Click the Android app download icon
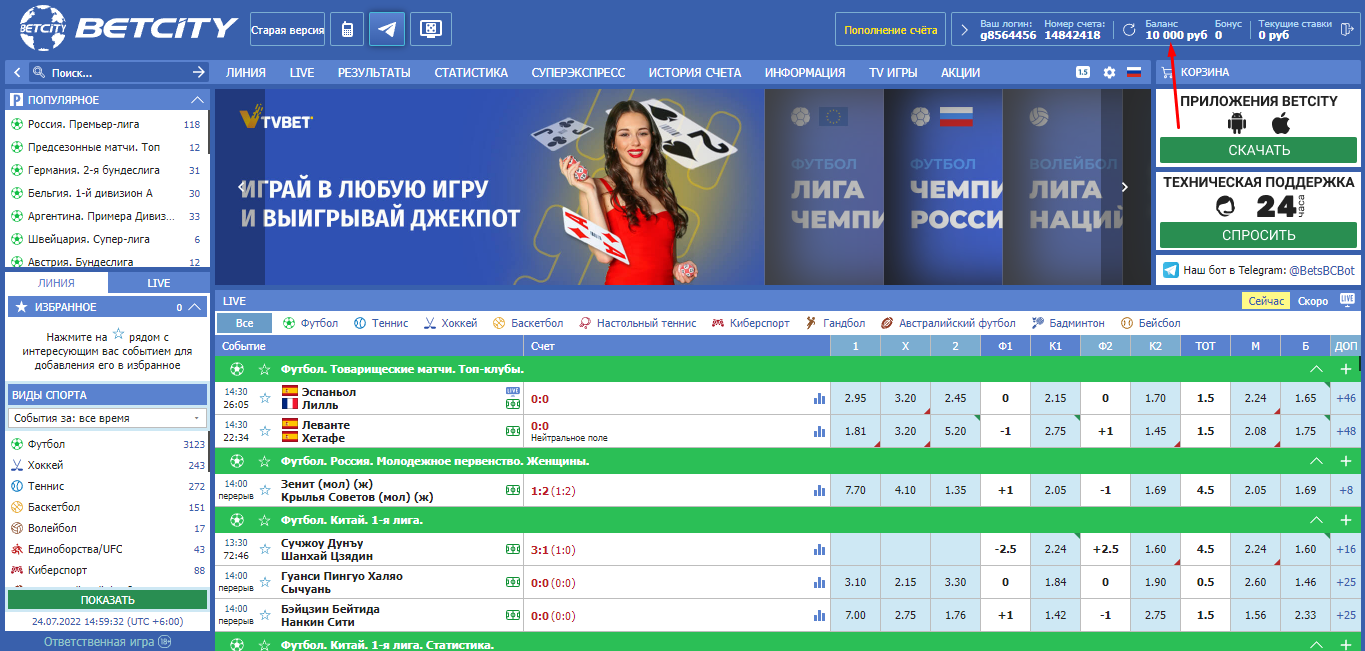The width and height of the screenshot is (1365, 651). pyautogui.click(x=1238, y=123)
